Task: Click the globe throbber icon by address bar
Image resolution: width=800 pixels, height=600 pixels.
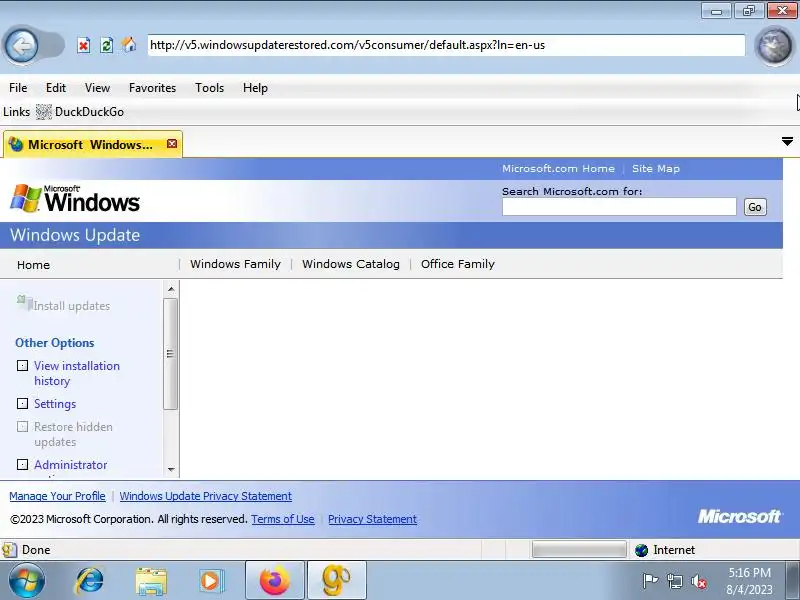Action: pos(774,46)
